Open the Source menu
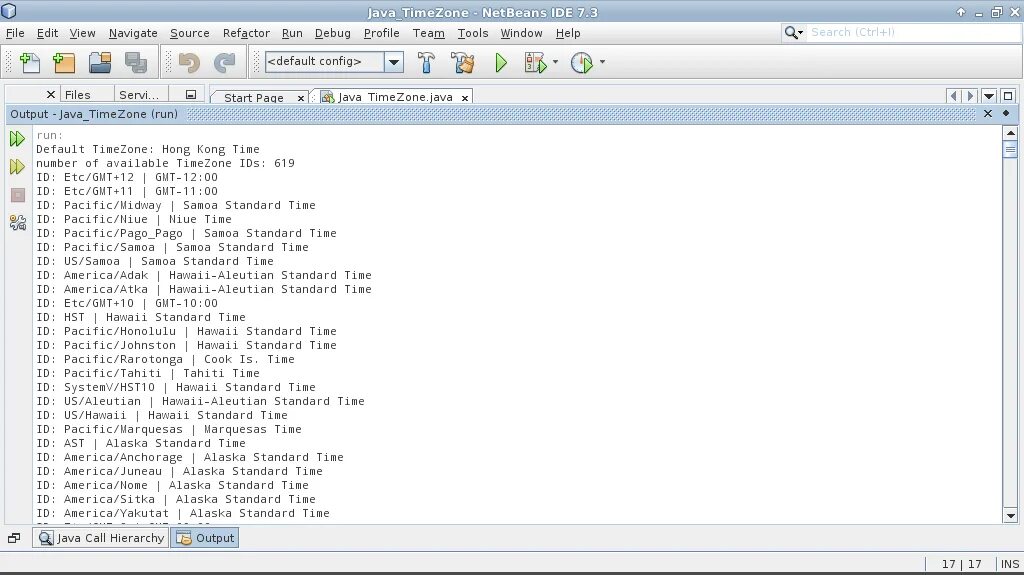 pos(190,33)
